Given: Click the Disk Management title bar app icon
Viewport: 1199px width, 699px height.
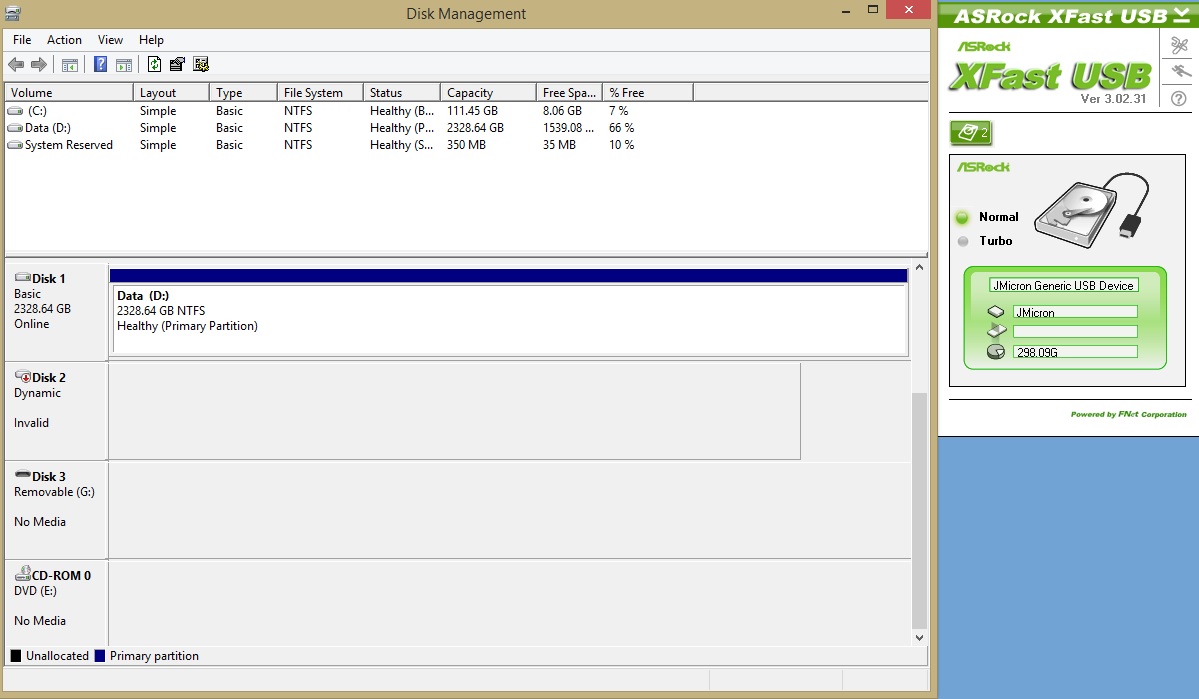Looking at the screenshot, I should (12, 13).
